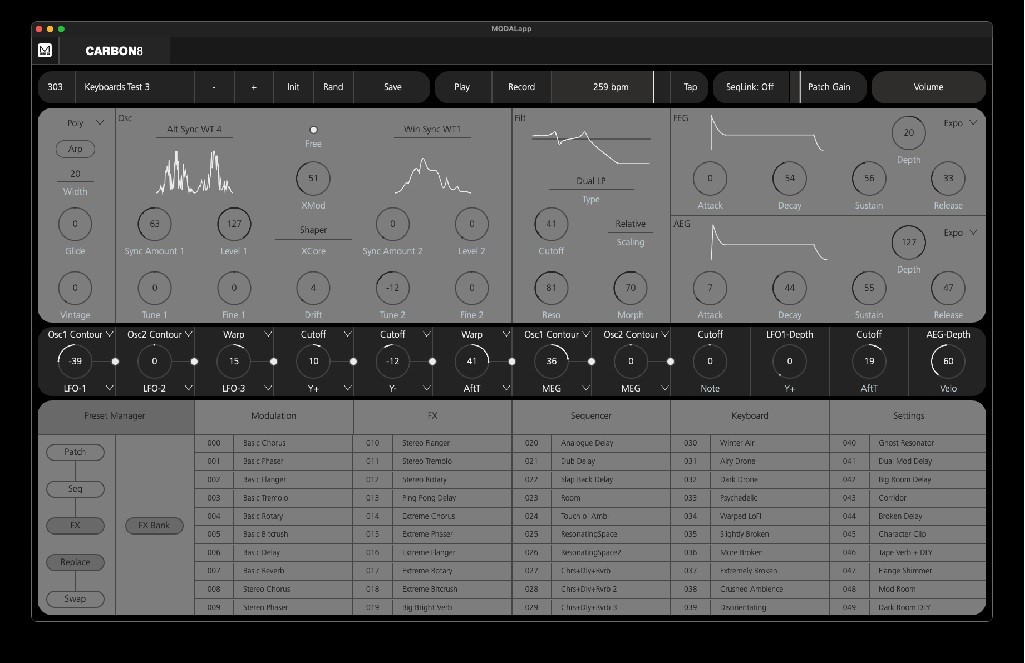Open the Poly voice mode dropdown
Viewport: 1025px width, 663px height.
point(85,123)
